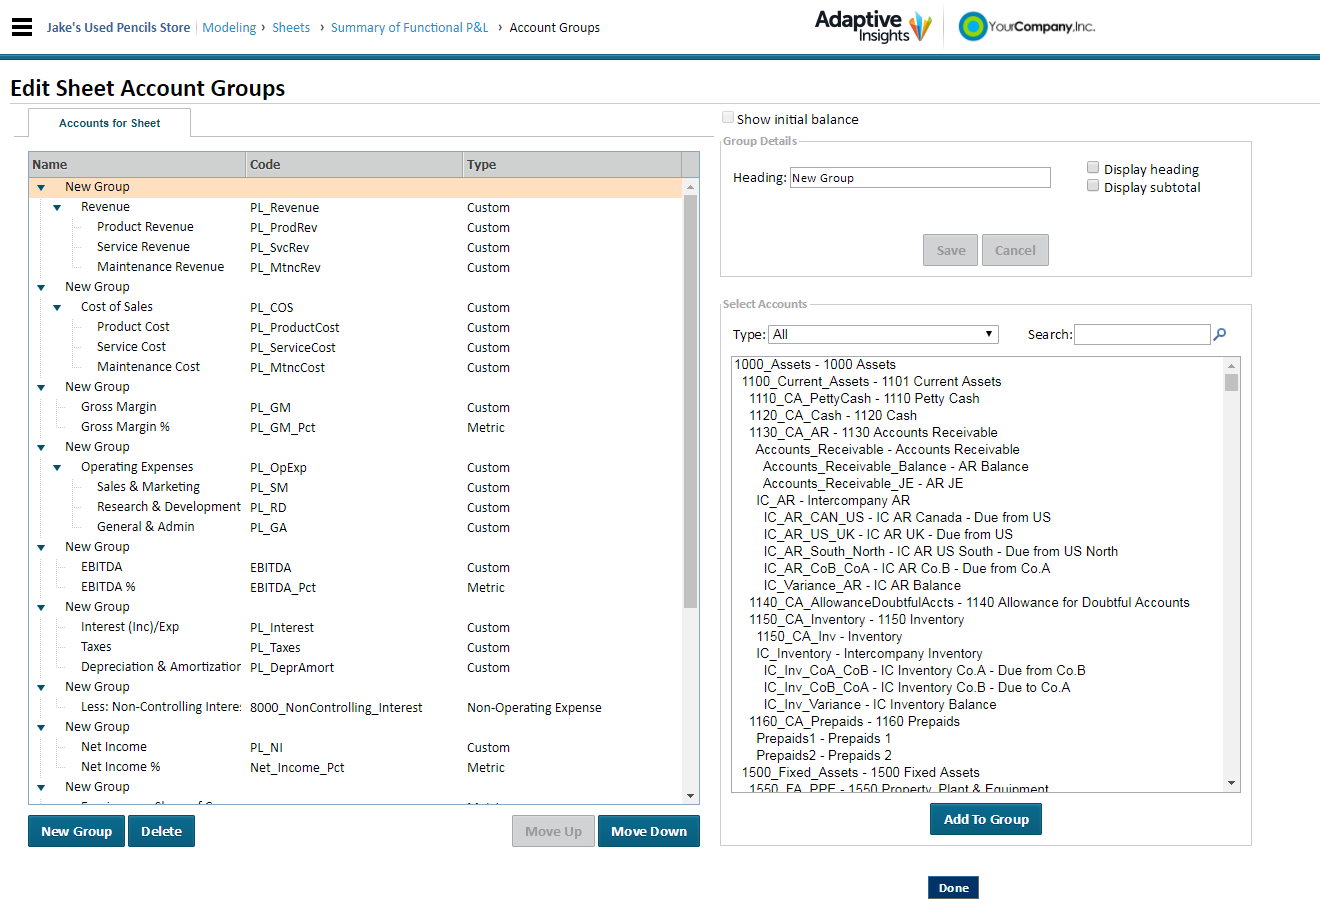
Task: Click the Cancel button in Group Details
Action: click(1015, 250)
